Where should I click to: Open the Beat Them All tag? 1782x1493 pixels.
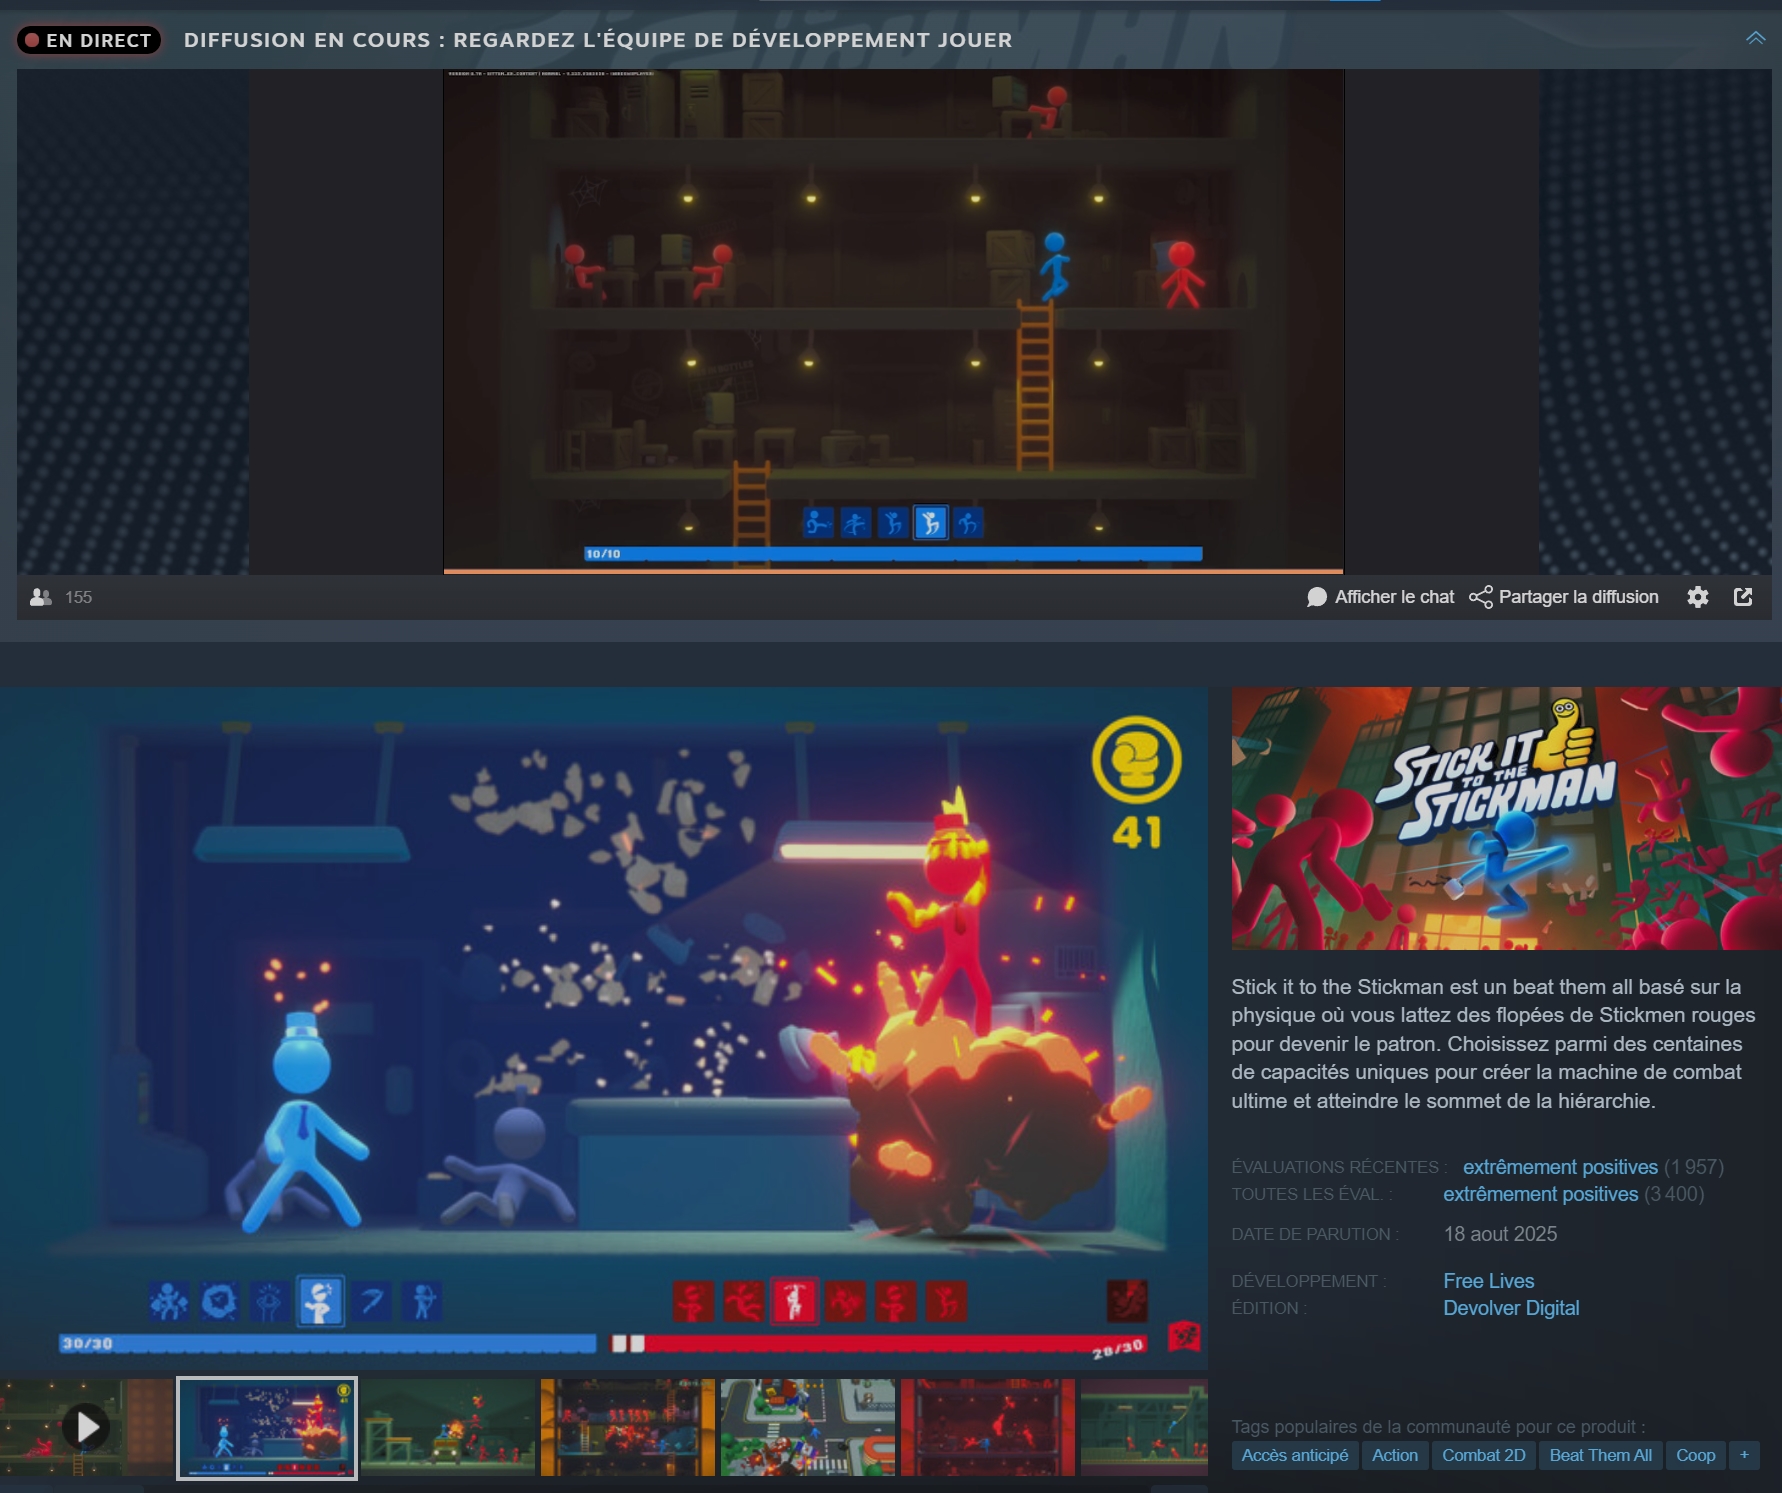pos(1601,1455)
